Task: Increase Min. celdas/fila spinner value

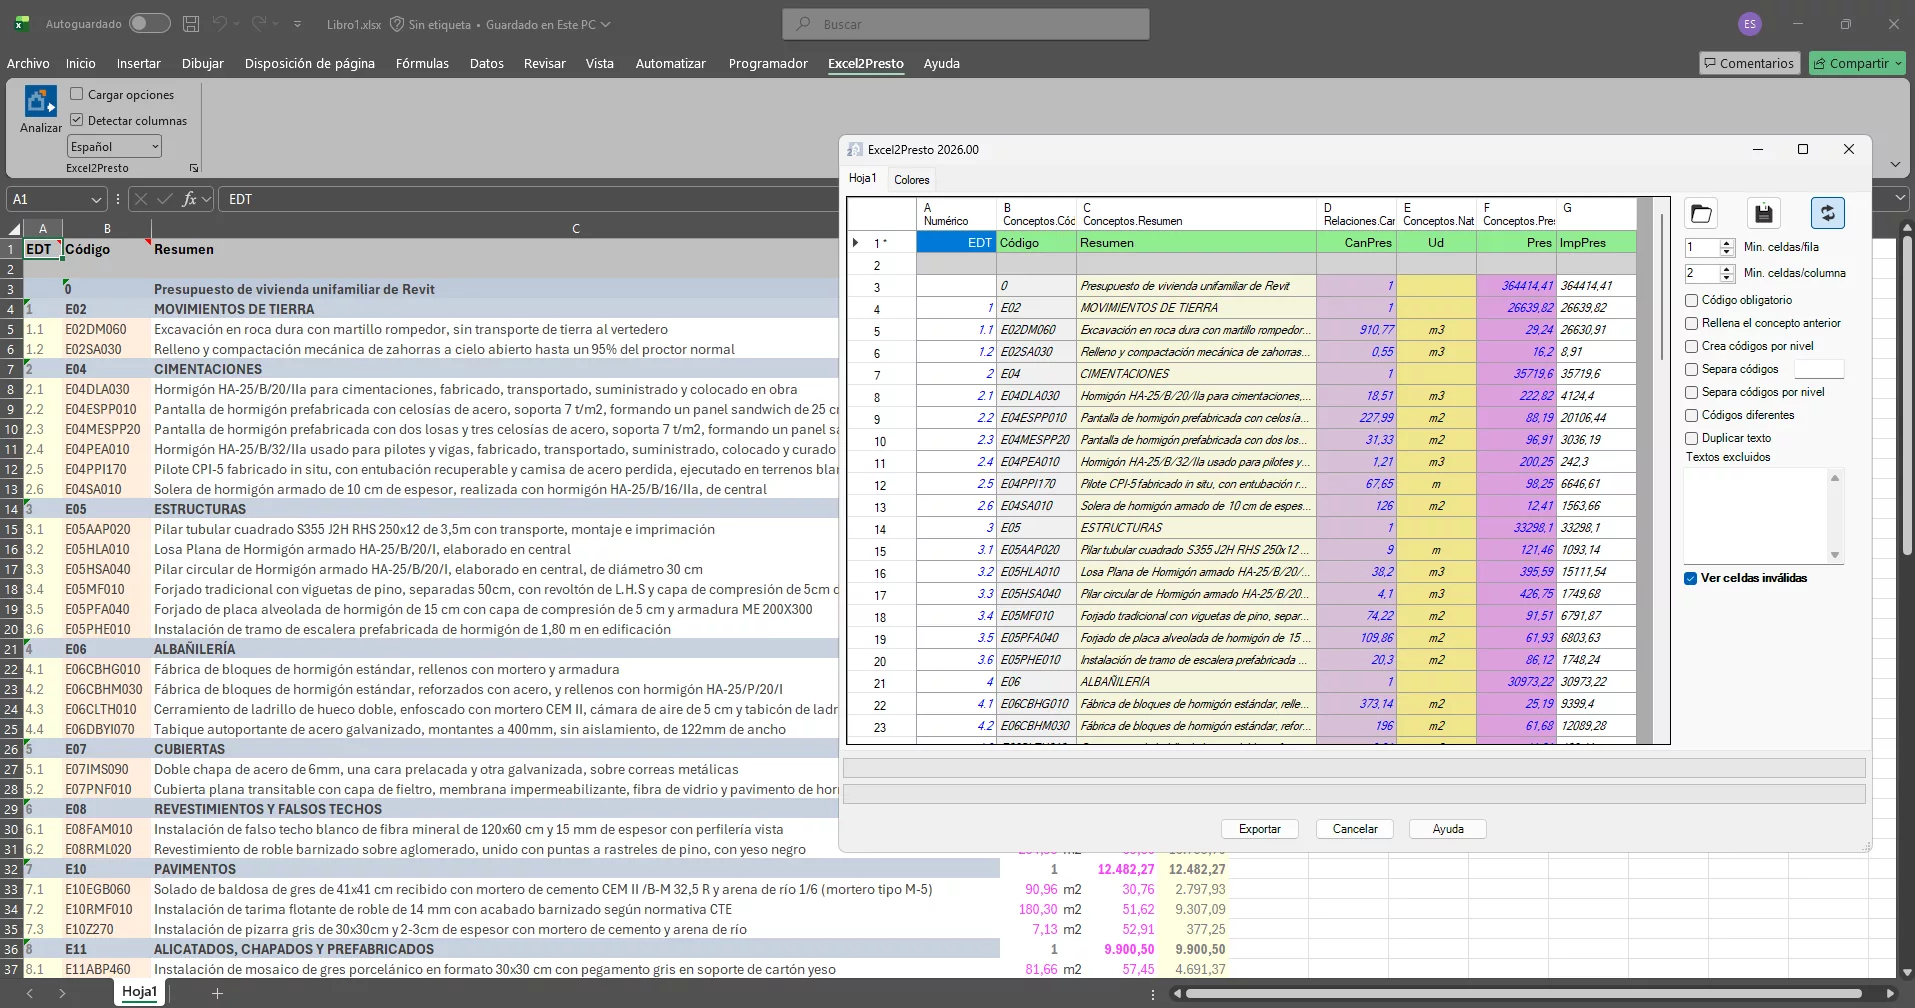Action: point(1727,243)
